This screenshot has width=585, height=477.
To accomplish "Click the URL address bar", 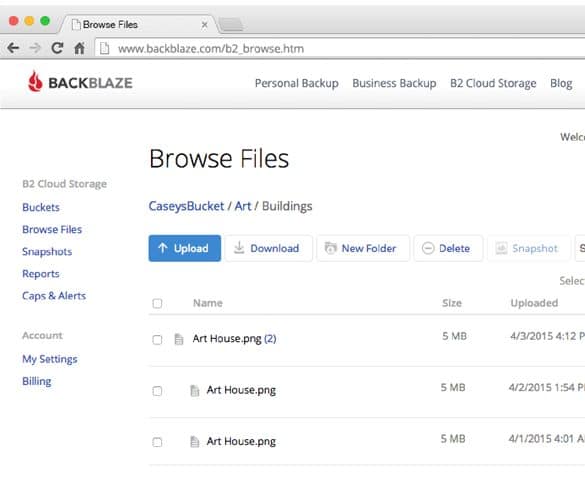I will tap(340, 48).
